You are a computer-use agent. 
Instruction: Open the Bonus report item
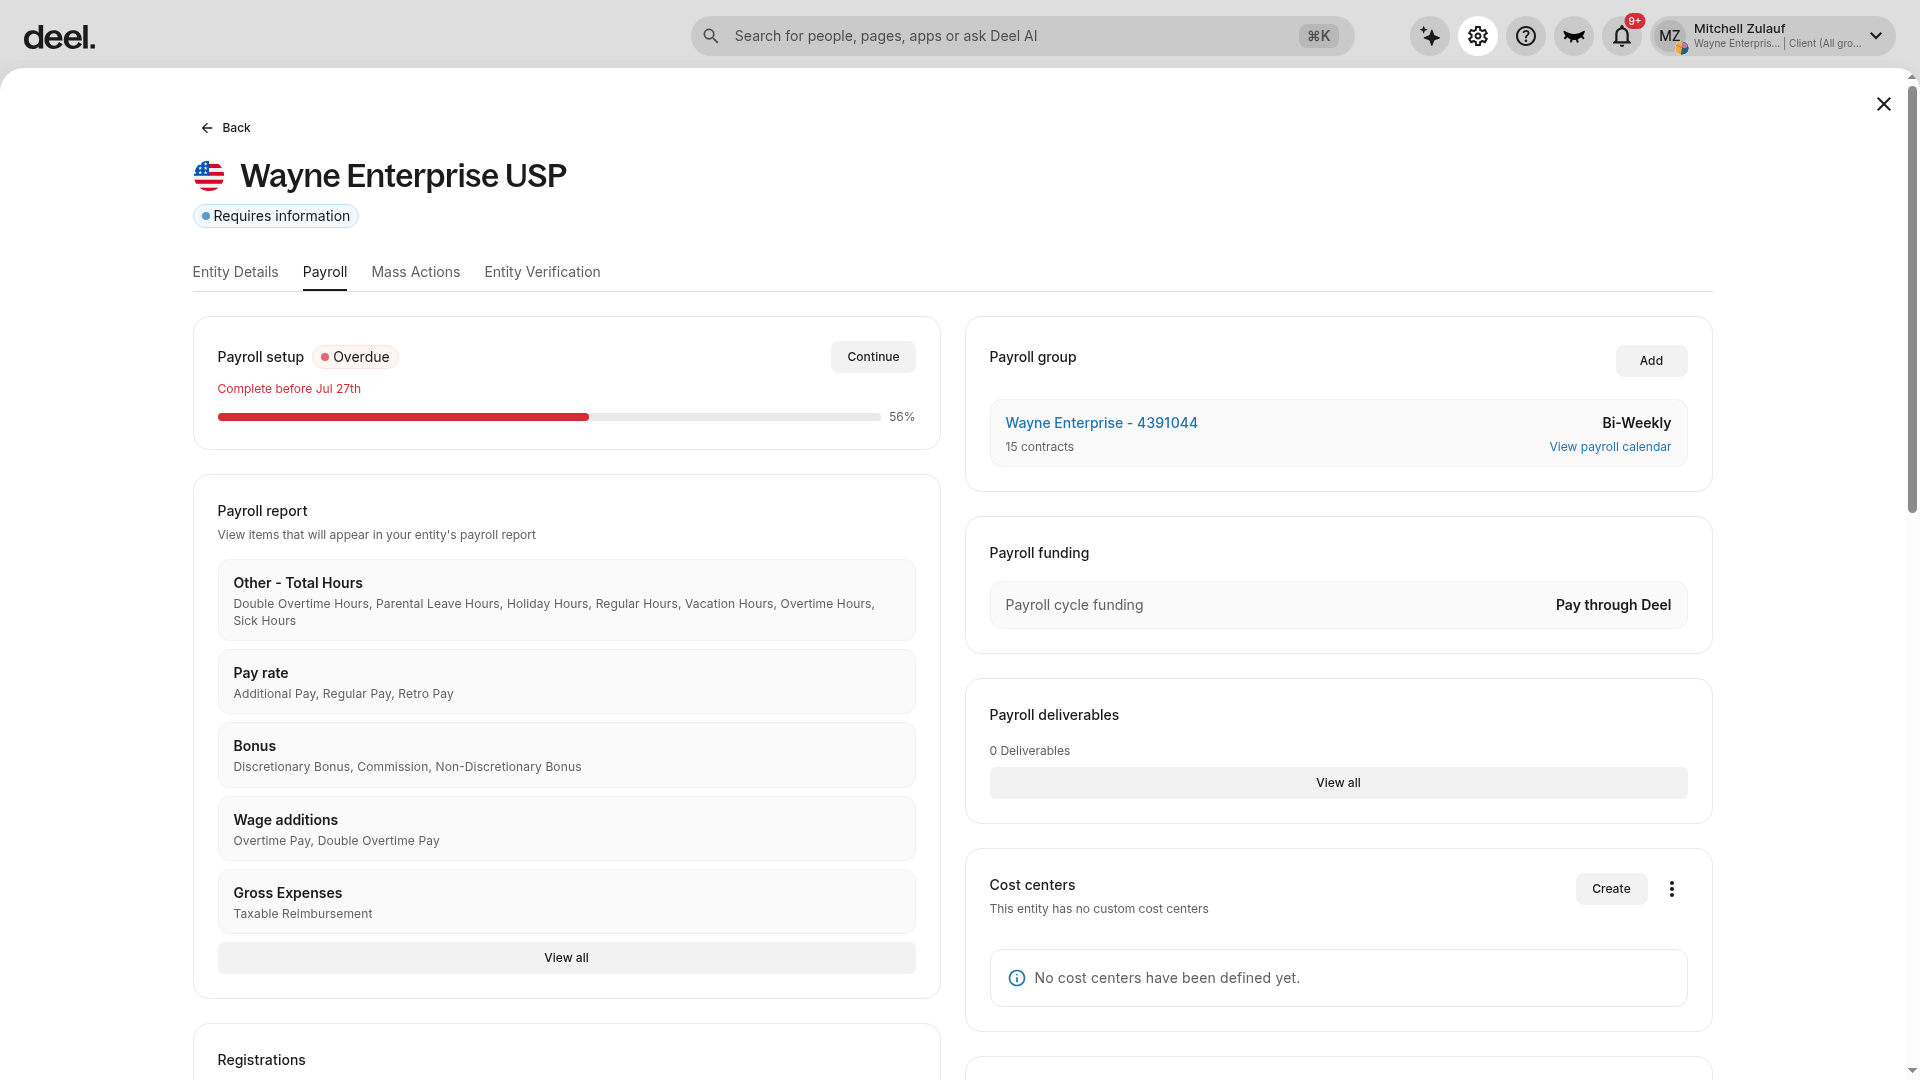pos(567,755)
